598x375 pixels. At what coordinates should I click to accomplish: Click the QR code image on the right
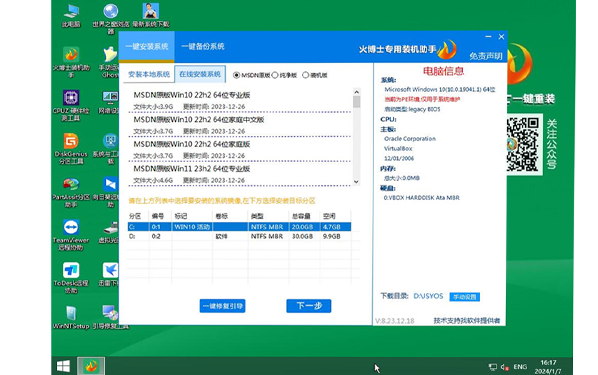523,144
